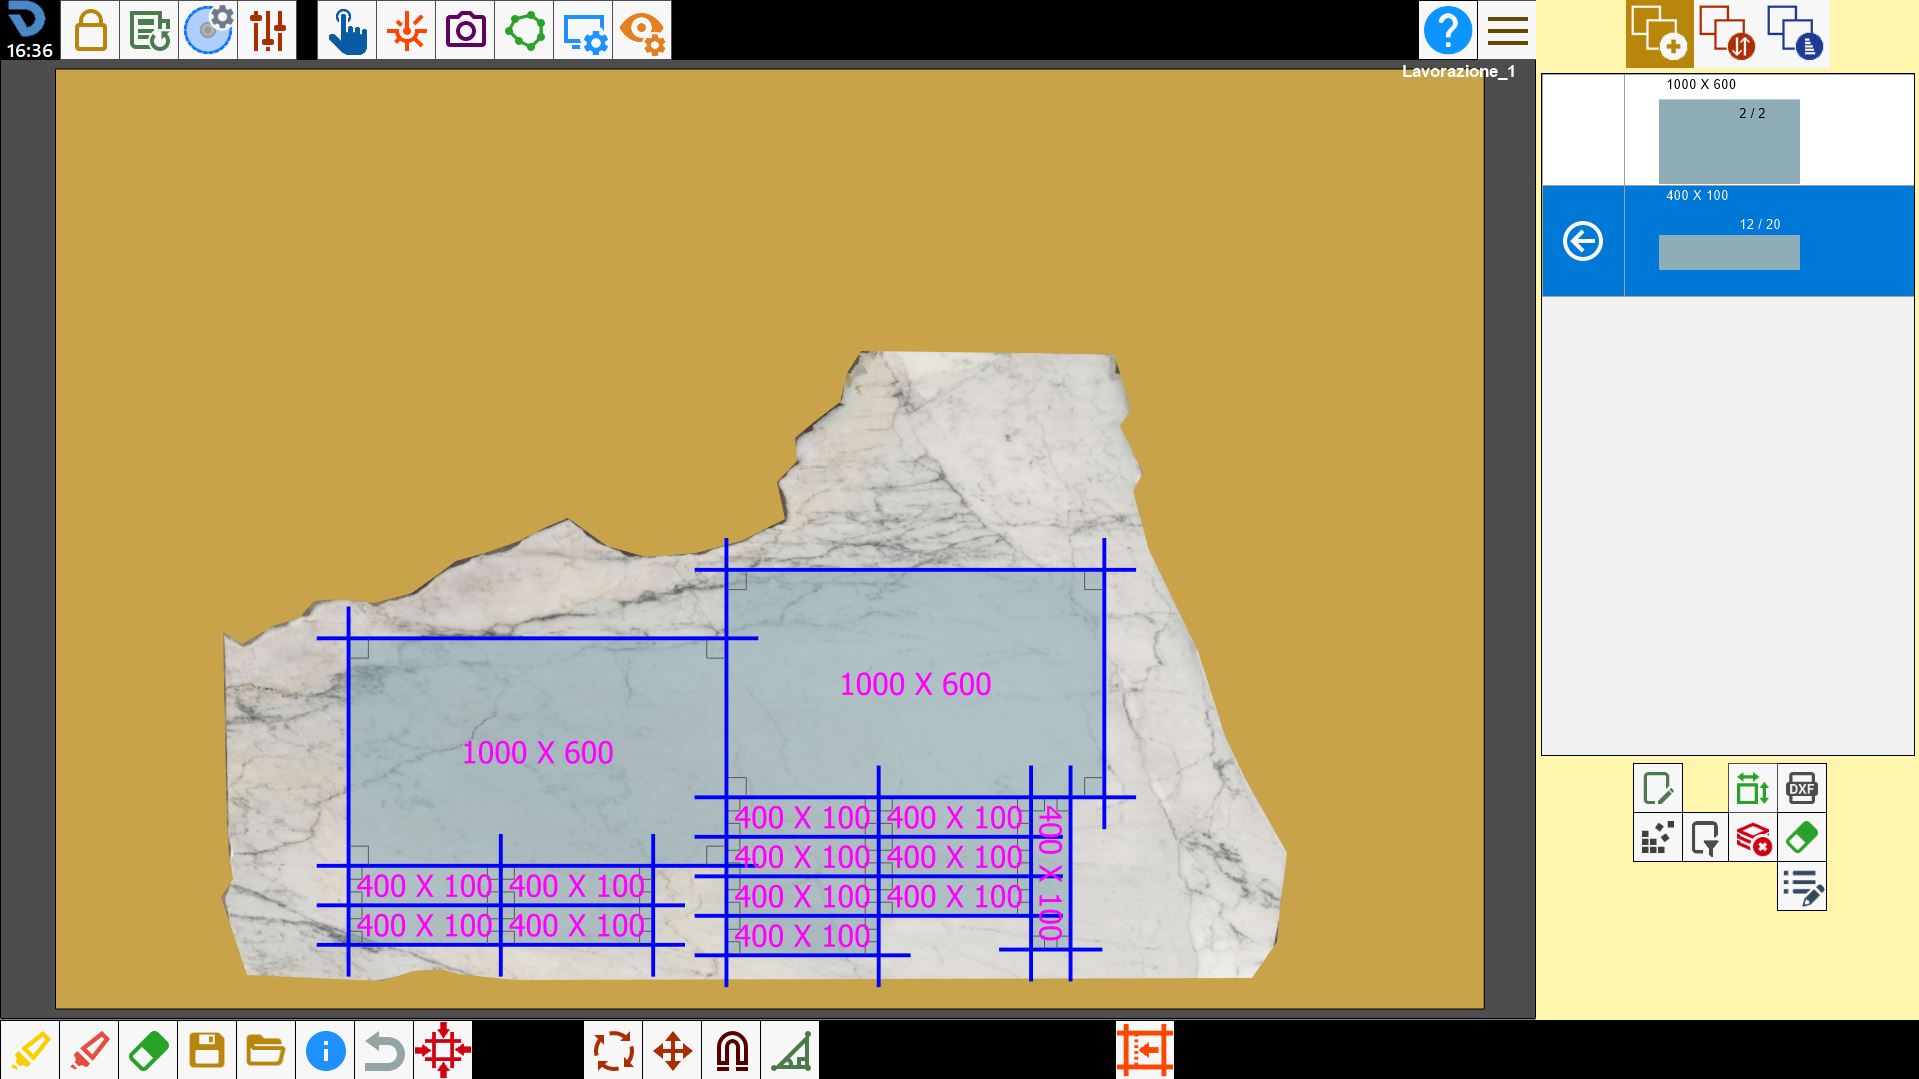Toggle the eye visibility settings icon
1919x1079 pixels.
click(x=642, y=30)
